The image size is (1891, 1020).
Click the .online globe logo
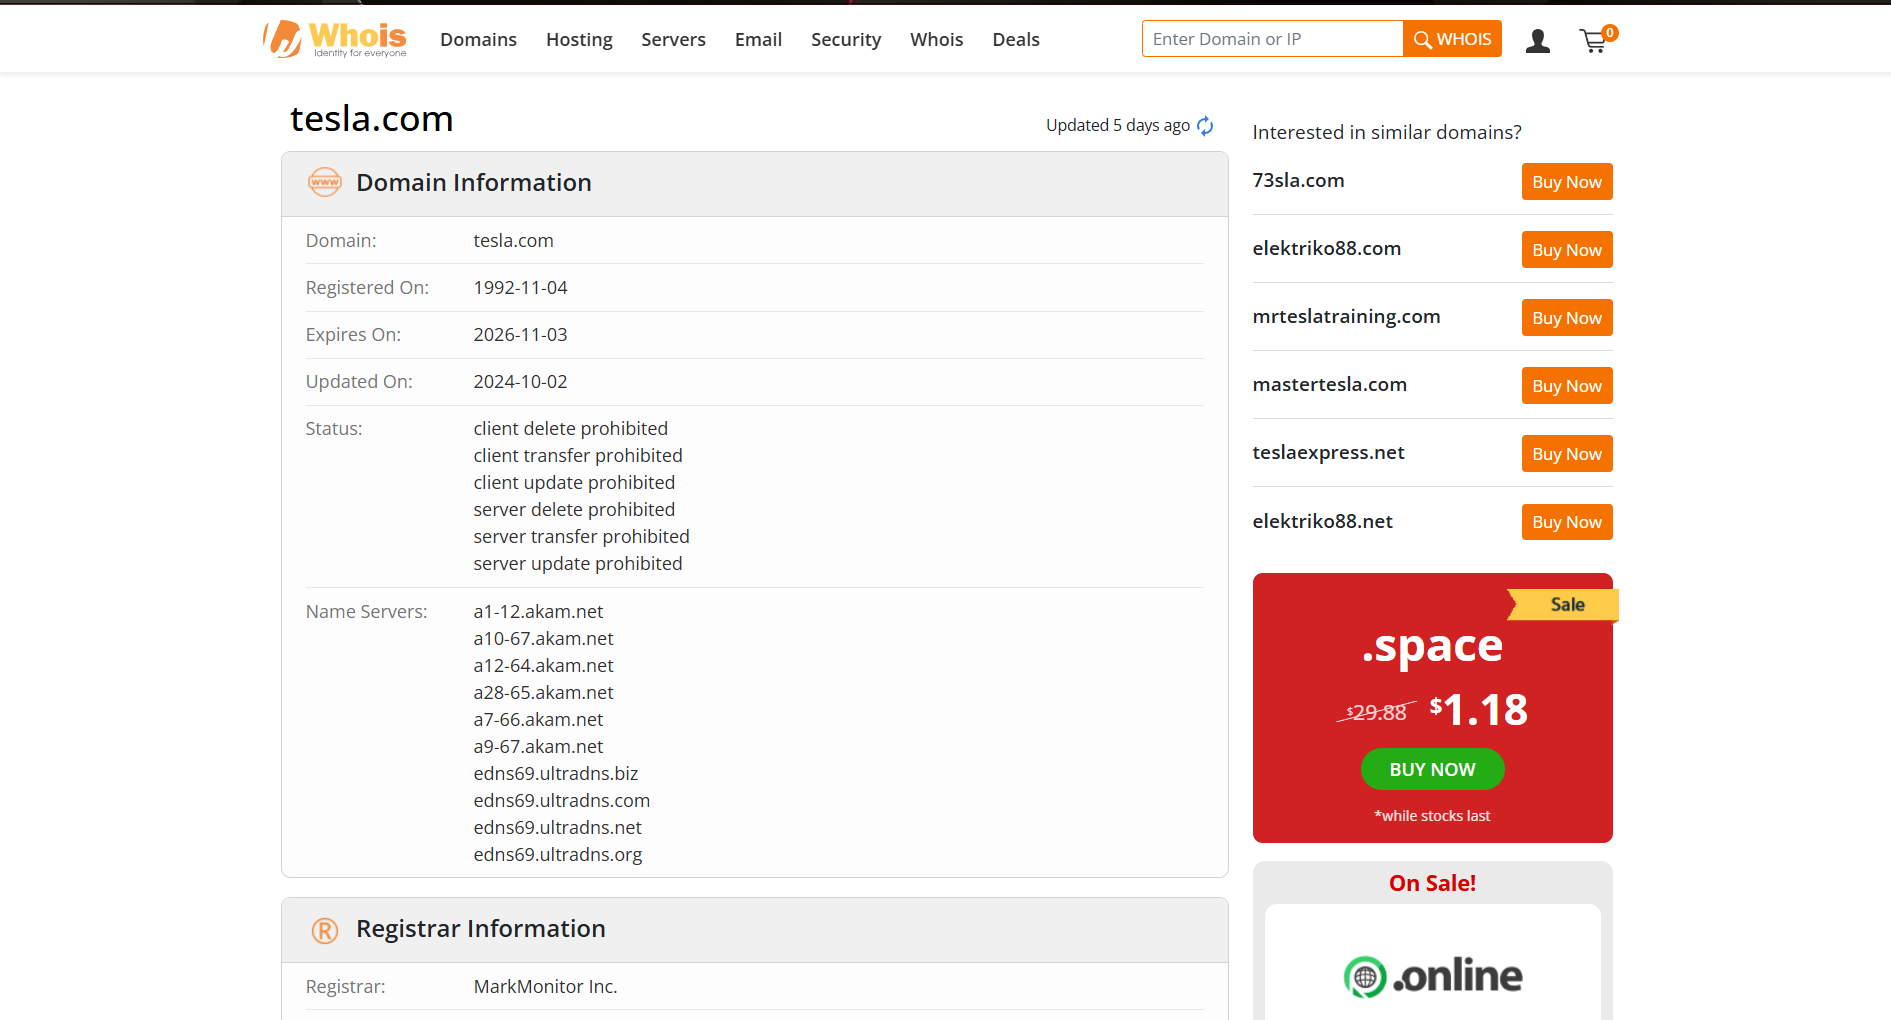1365,977
